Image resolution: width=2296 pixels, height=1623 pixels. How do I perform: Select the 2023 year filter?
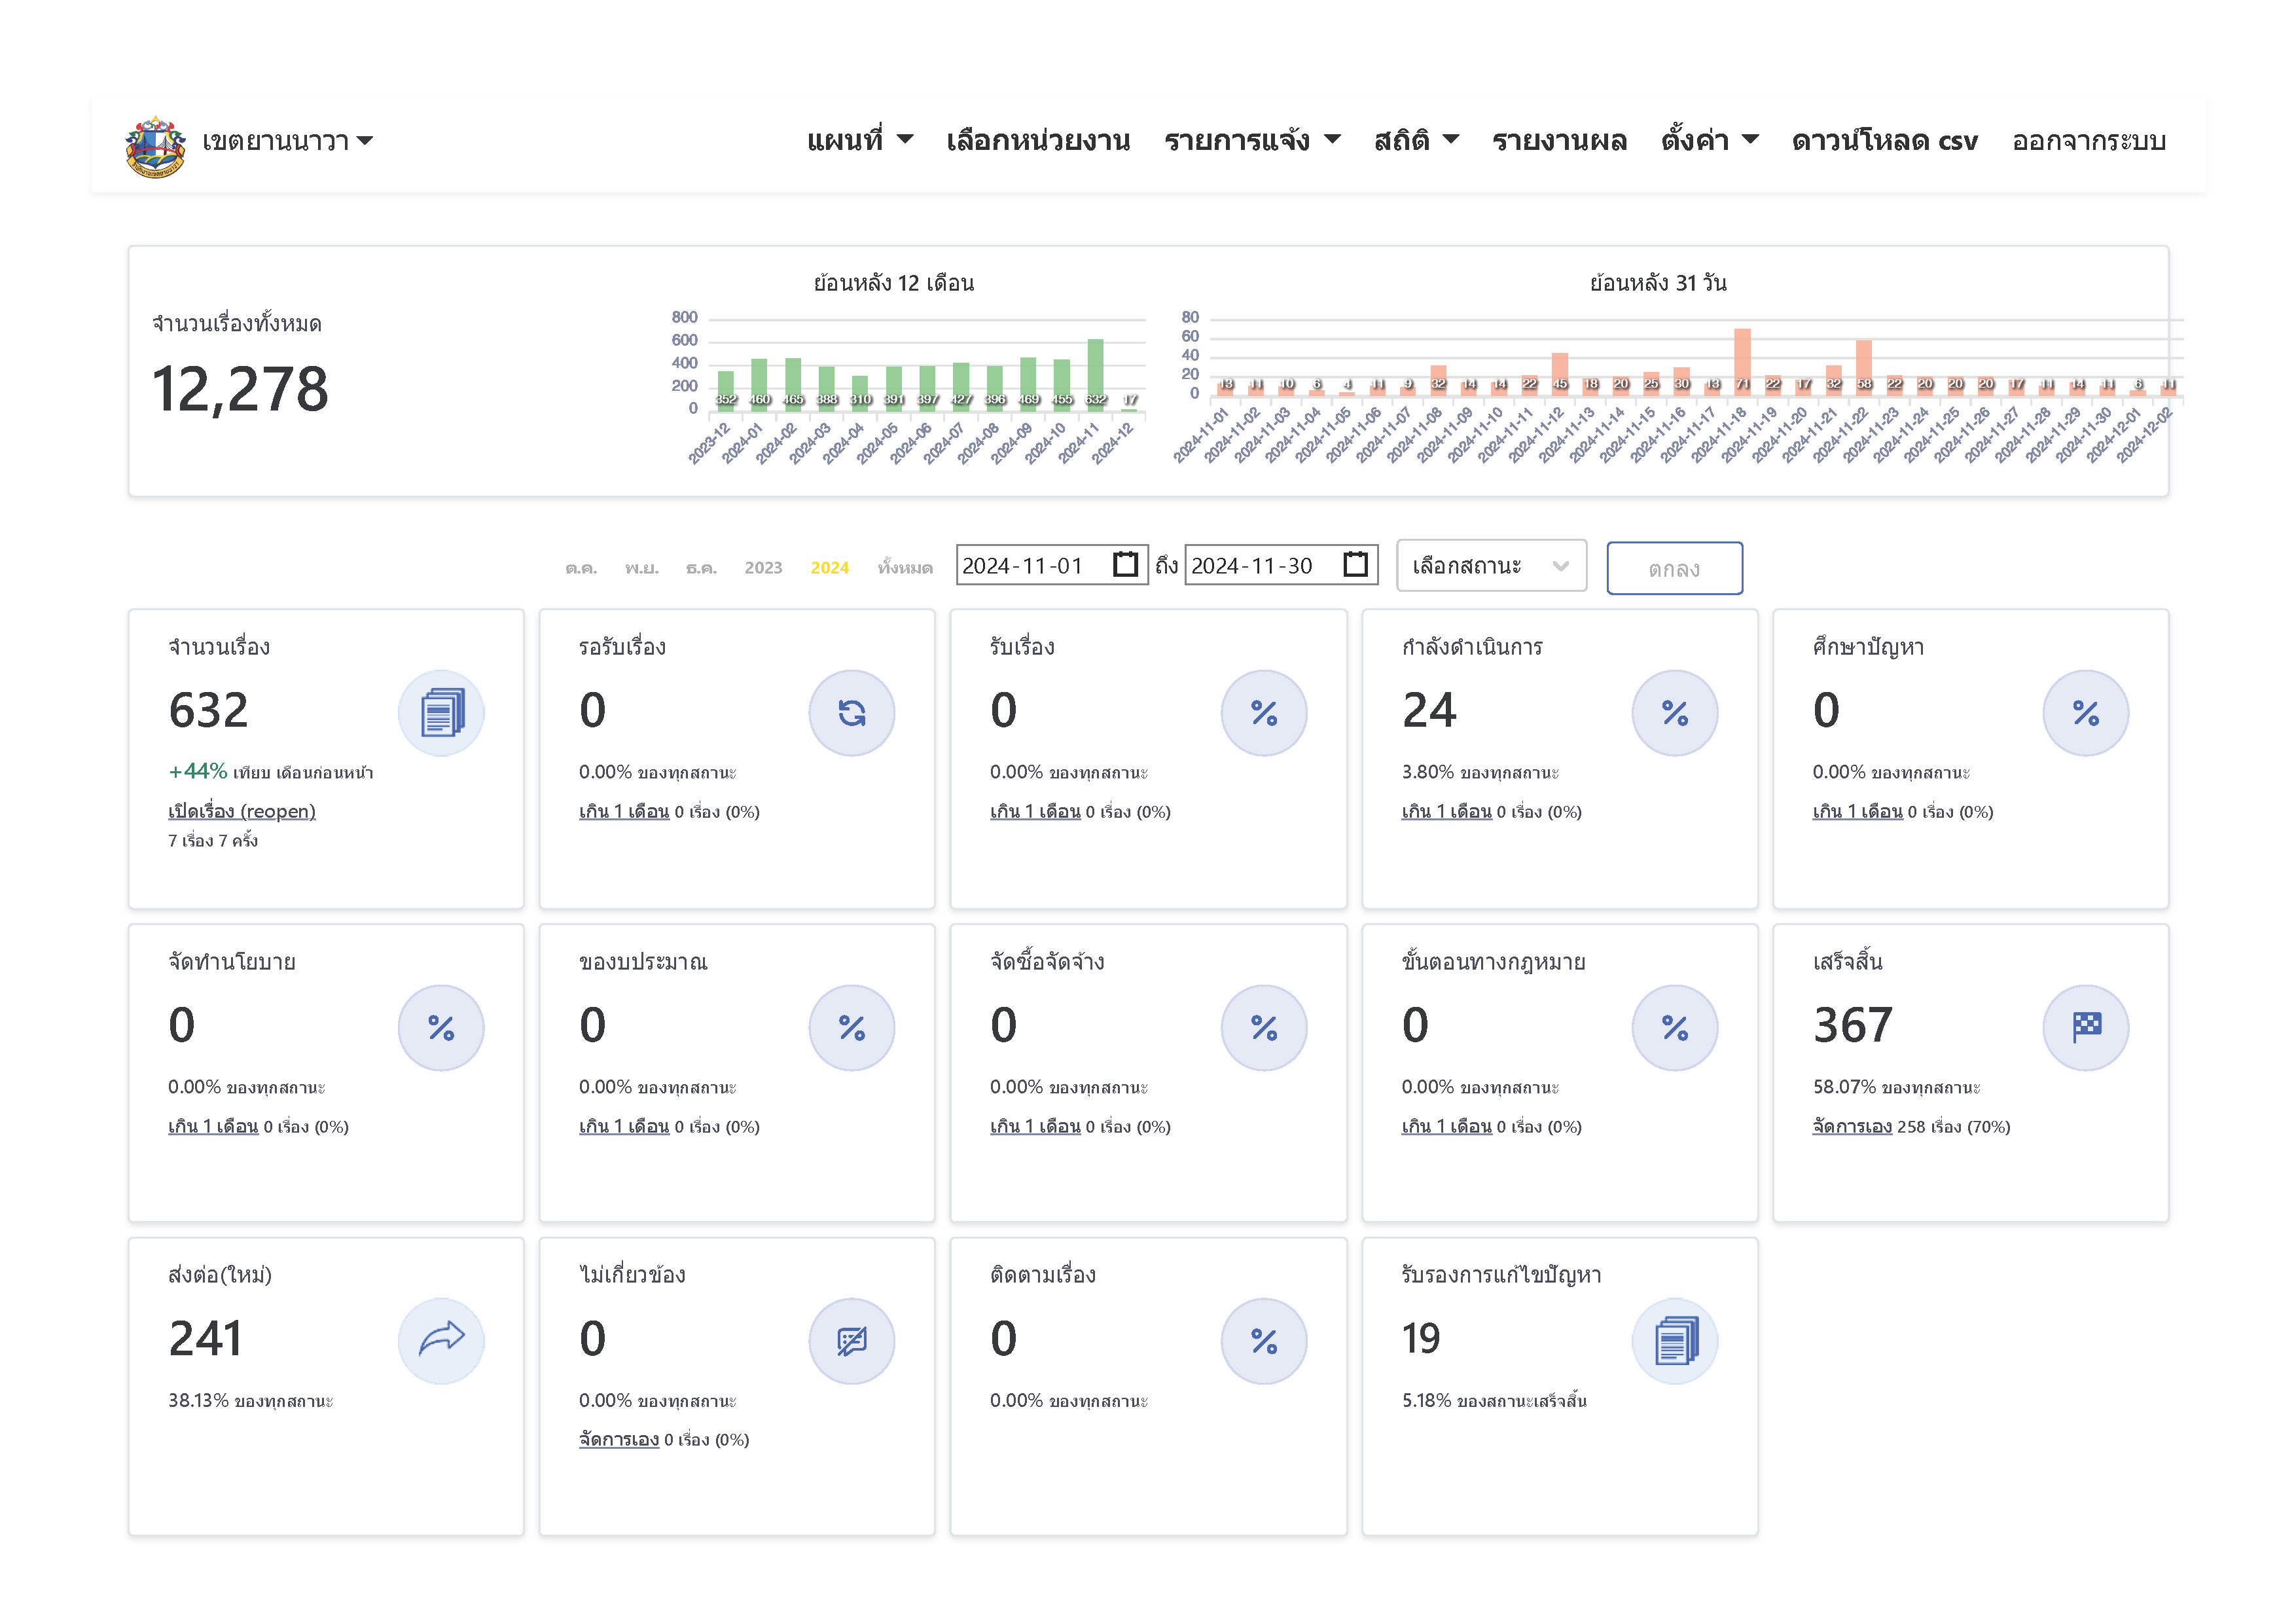tap(763, 568)
